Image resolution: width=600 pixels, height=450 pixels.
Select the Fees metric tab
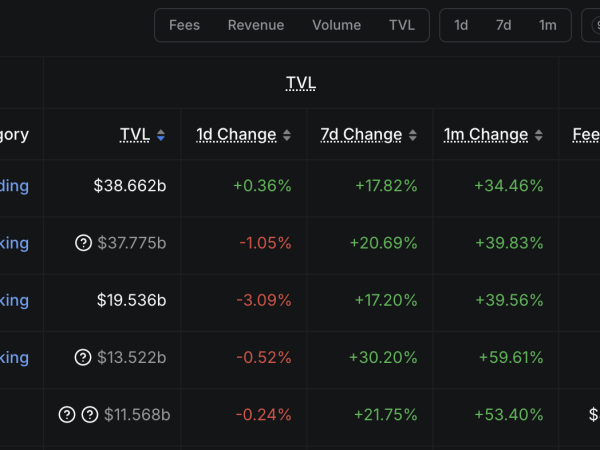[x=184, y=25]
